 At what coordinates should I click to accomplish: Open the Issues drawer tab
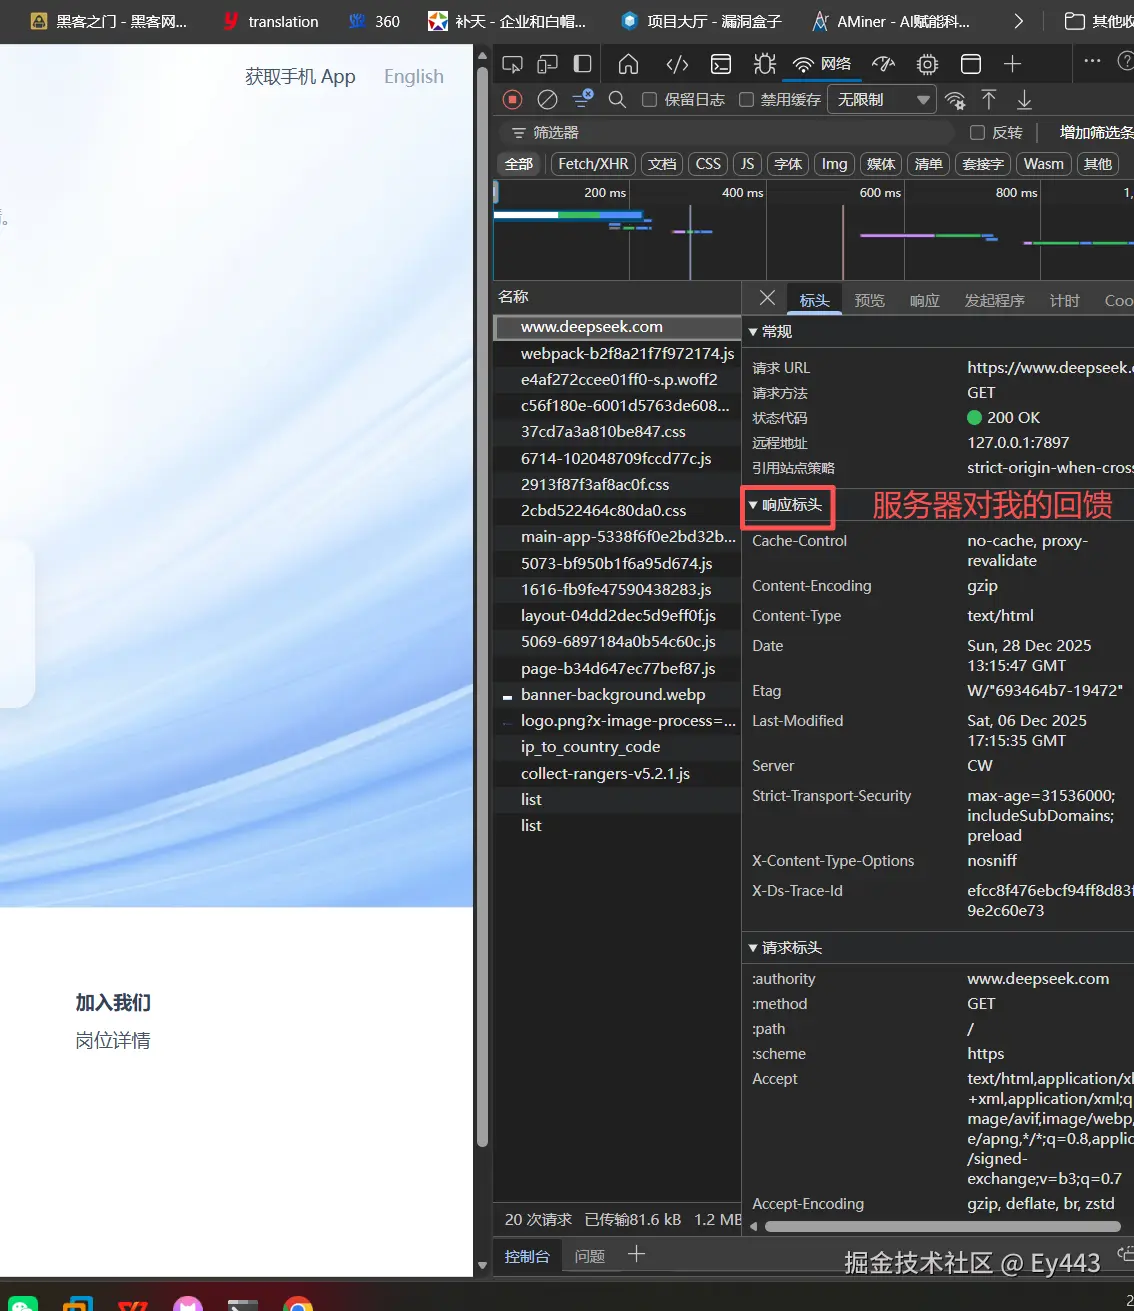point(589,1256)
